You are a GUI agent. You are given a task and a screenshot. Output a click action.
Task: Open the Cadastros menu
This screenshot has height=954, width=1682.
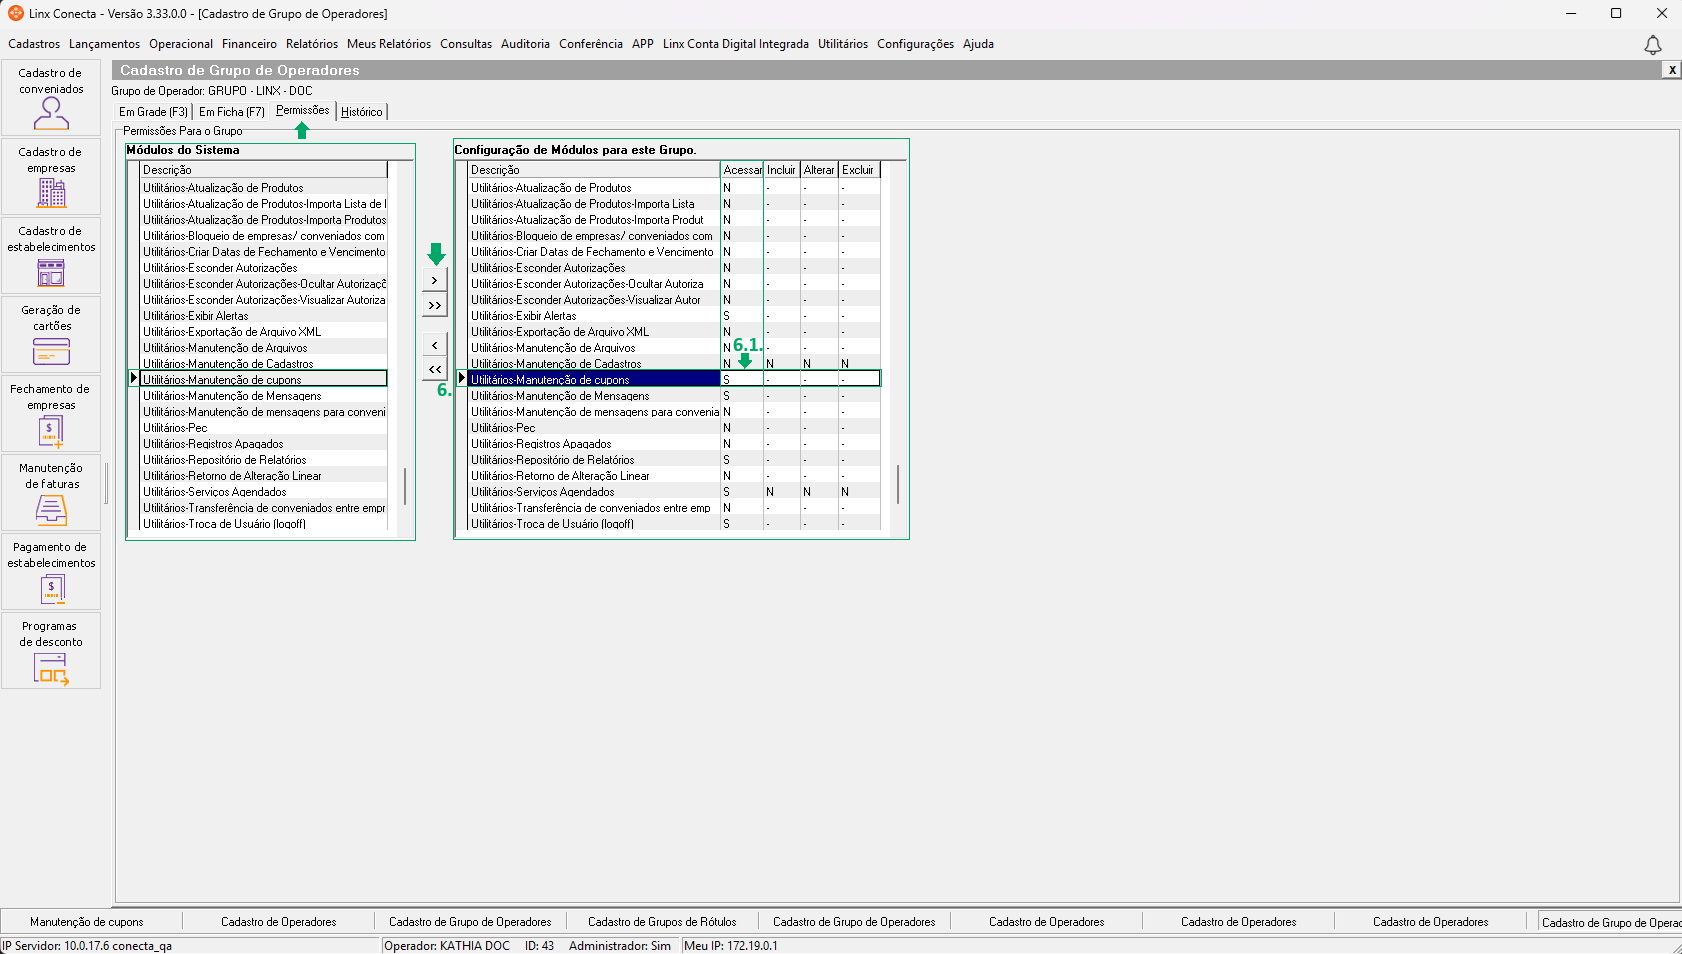(x=34, y=44)
